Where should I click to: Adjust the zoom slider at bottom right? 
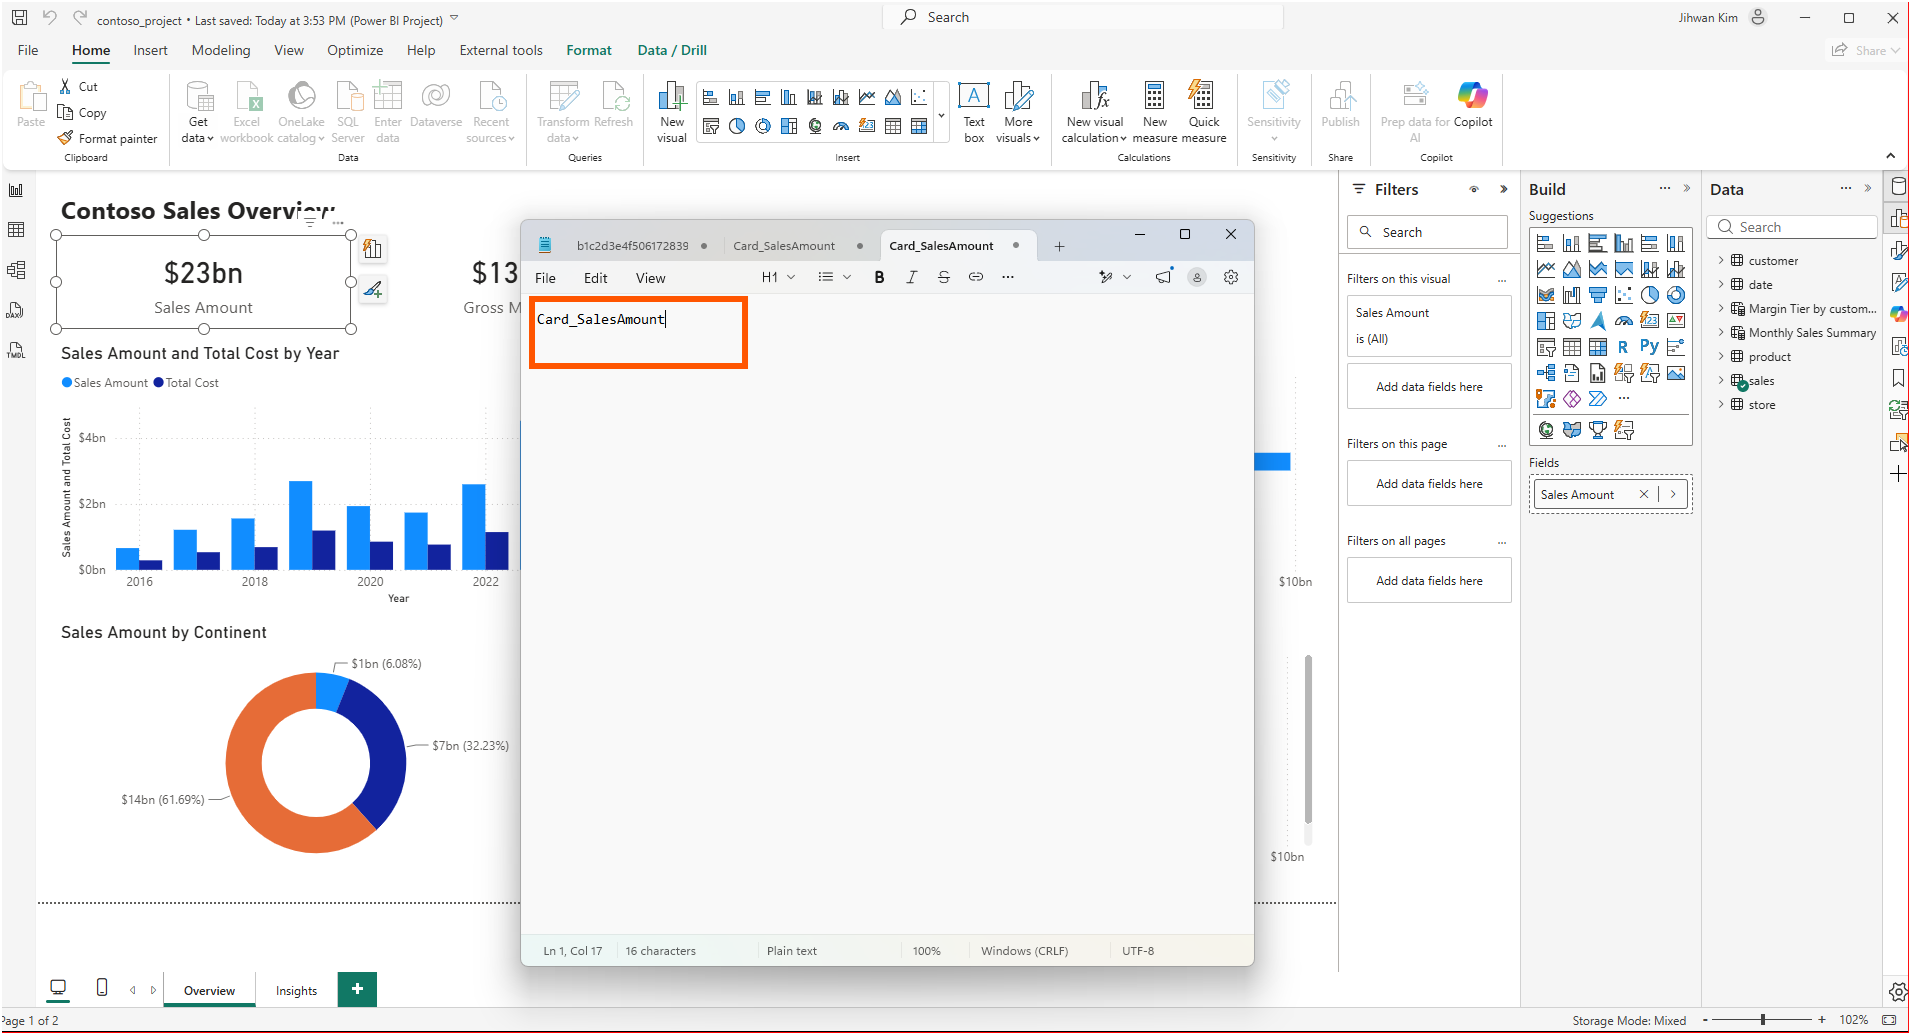[x=1763, y=1019]
